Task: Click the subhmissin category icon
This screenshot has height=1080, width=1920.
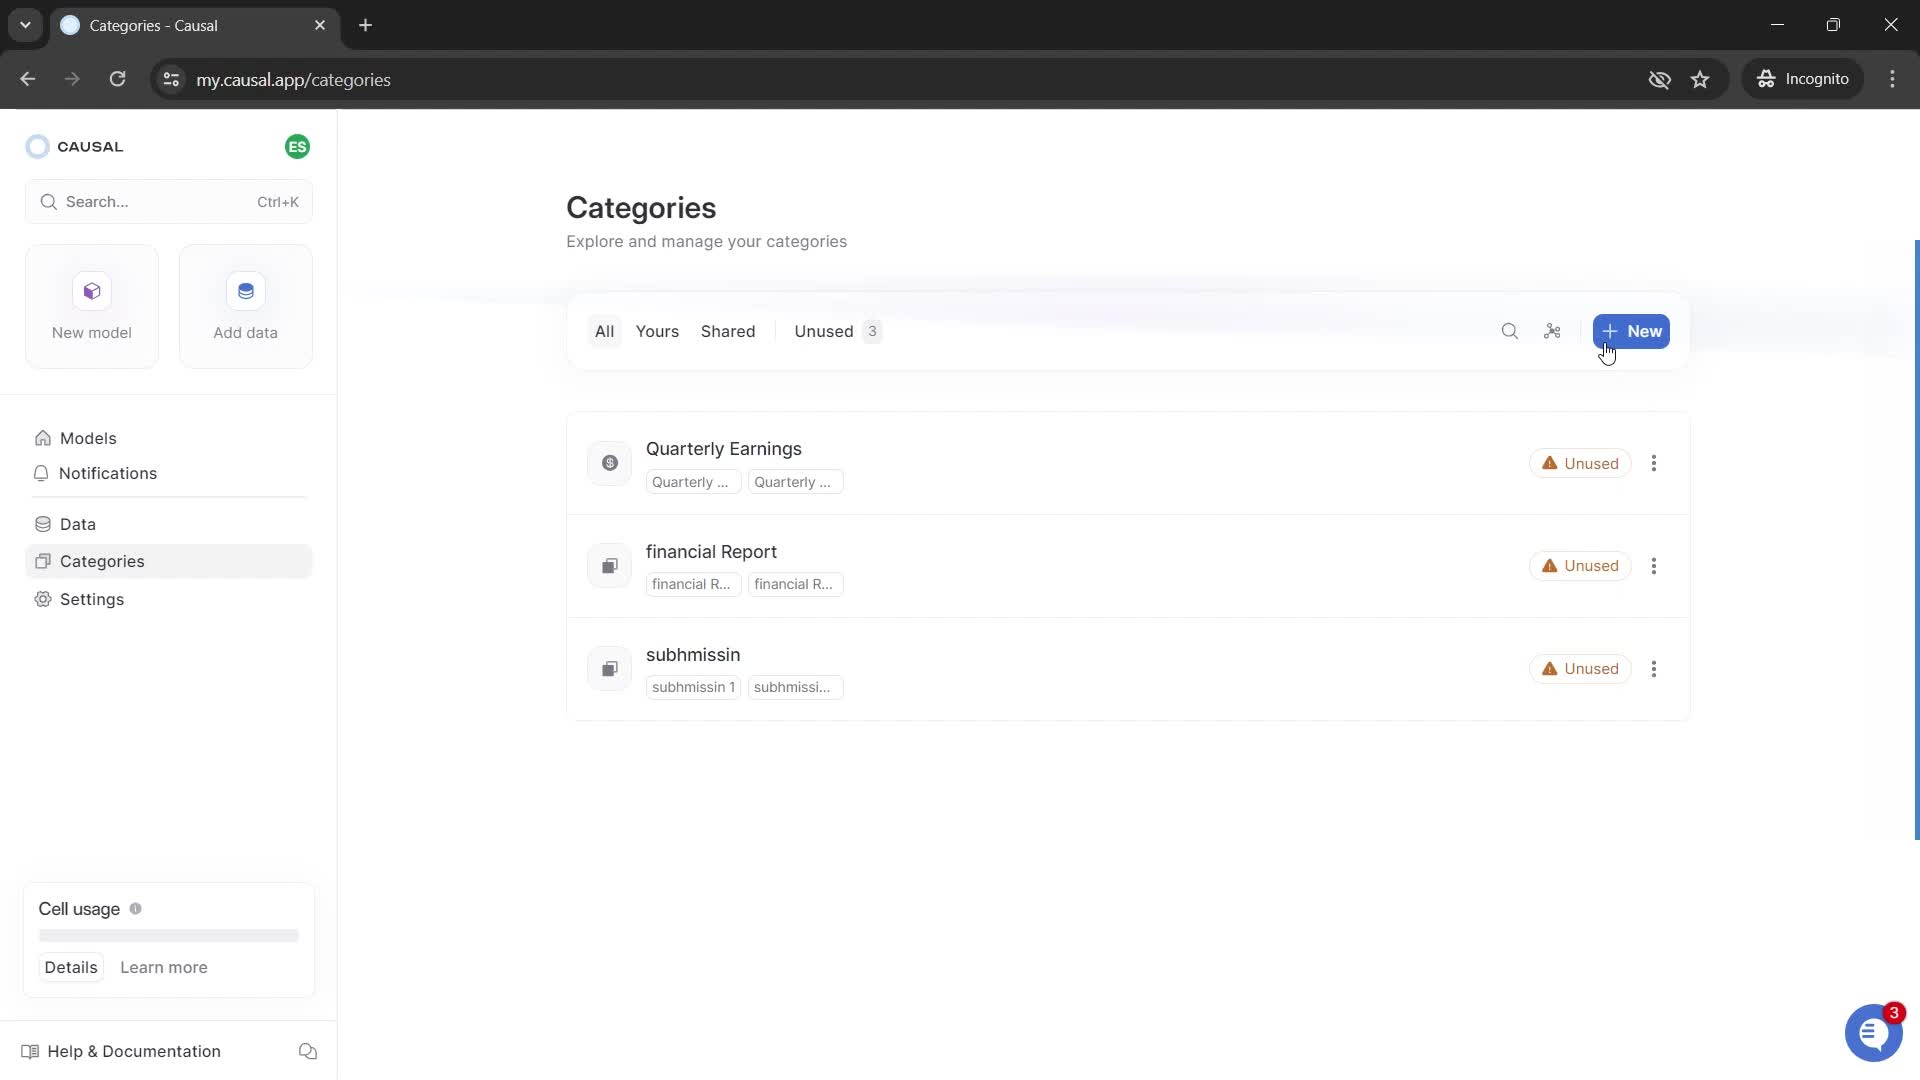Action: coord(608,669)
